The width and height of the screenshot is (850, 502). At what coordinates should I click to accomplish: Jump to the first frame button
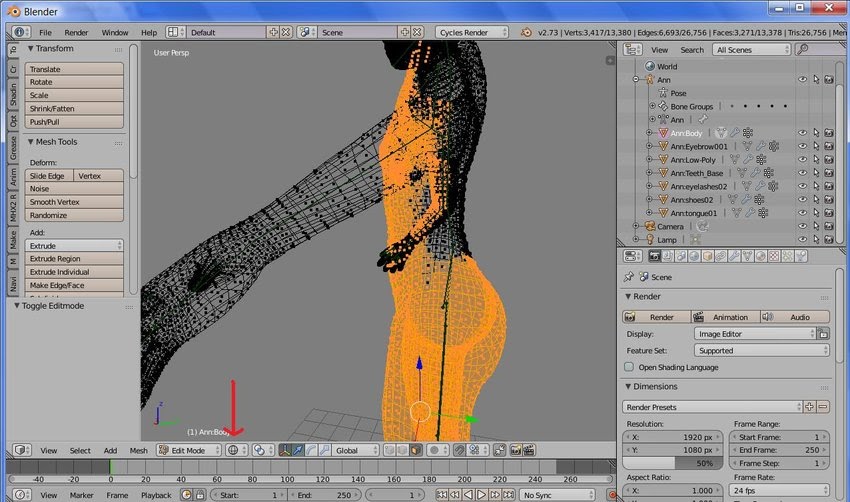click(x=441, y=494)
